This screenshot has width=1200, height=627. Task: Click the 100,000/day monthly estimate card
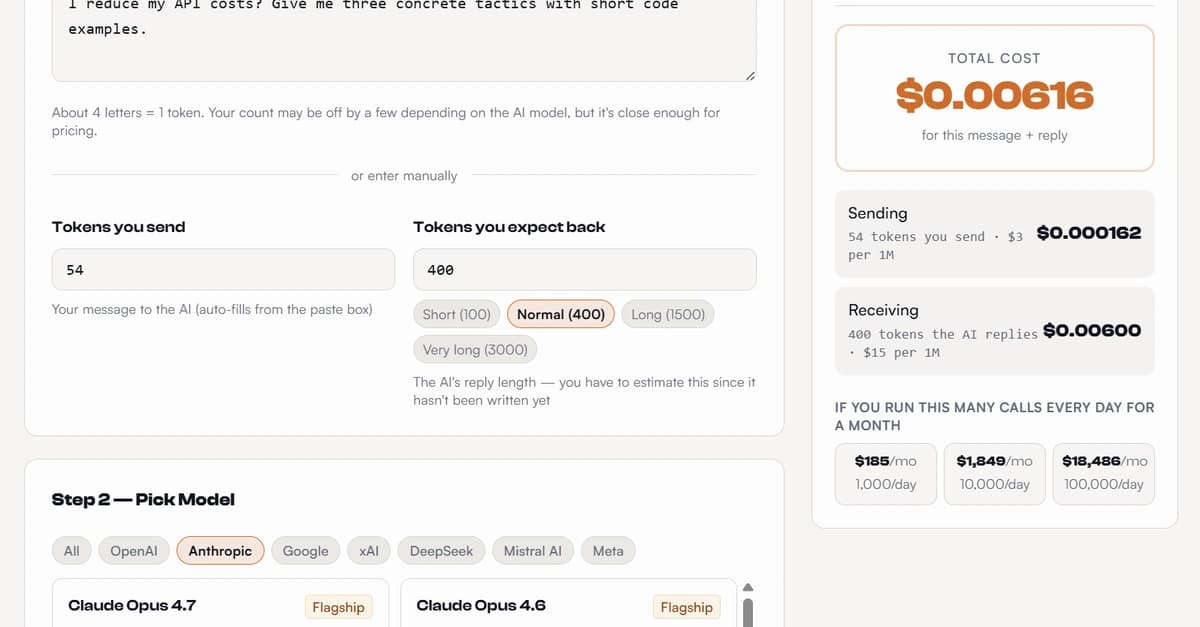[1104, 473]
